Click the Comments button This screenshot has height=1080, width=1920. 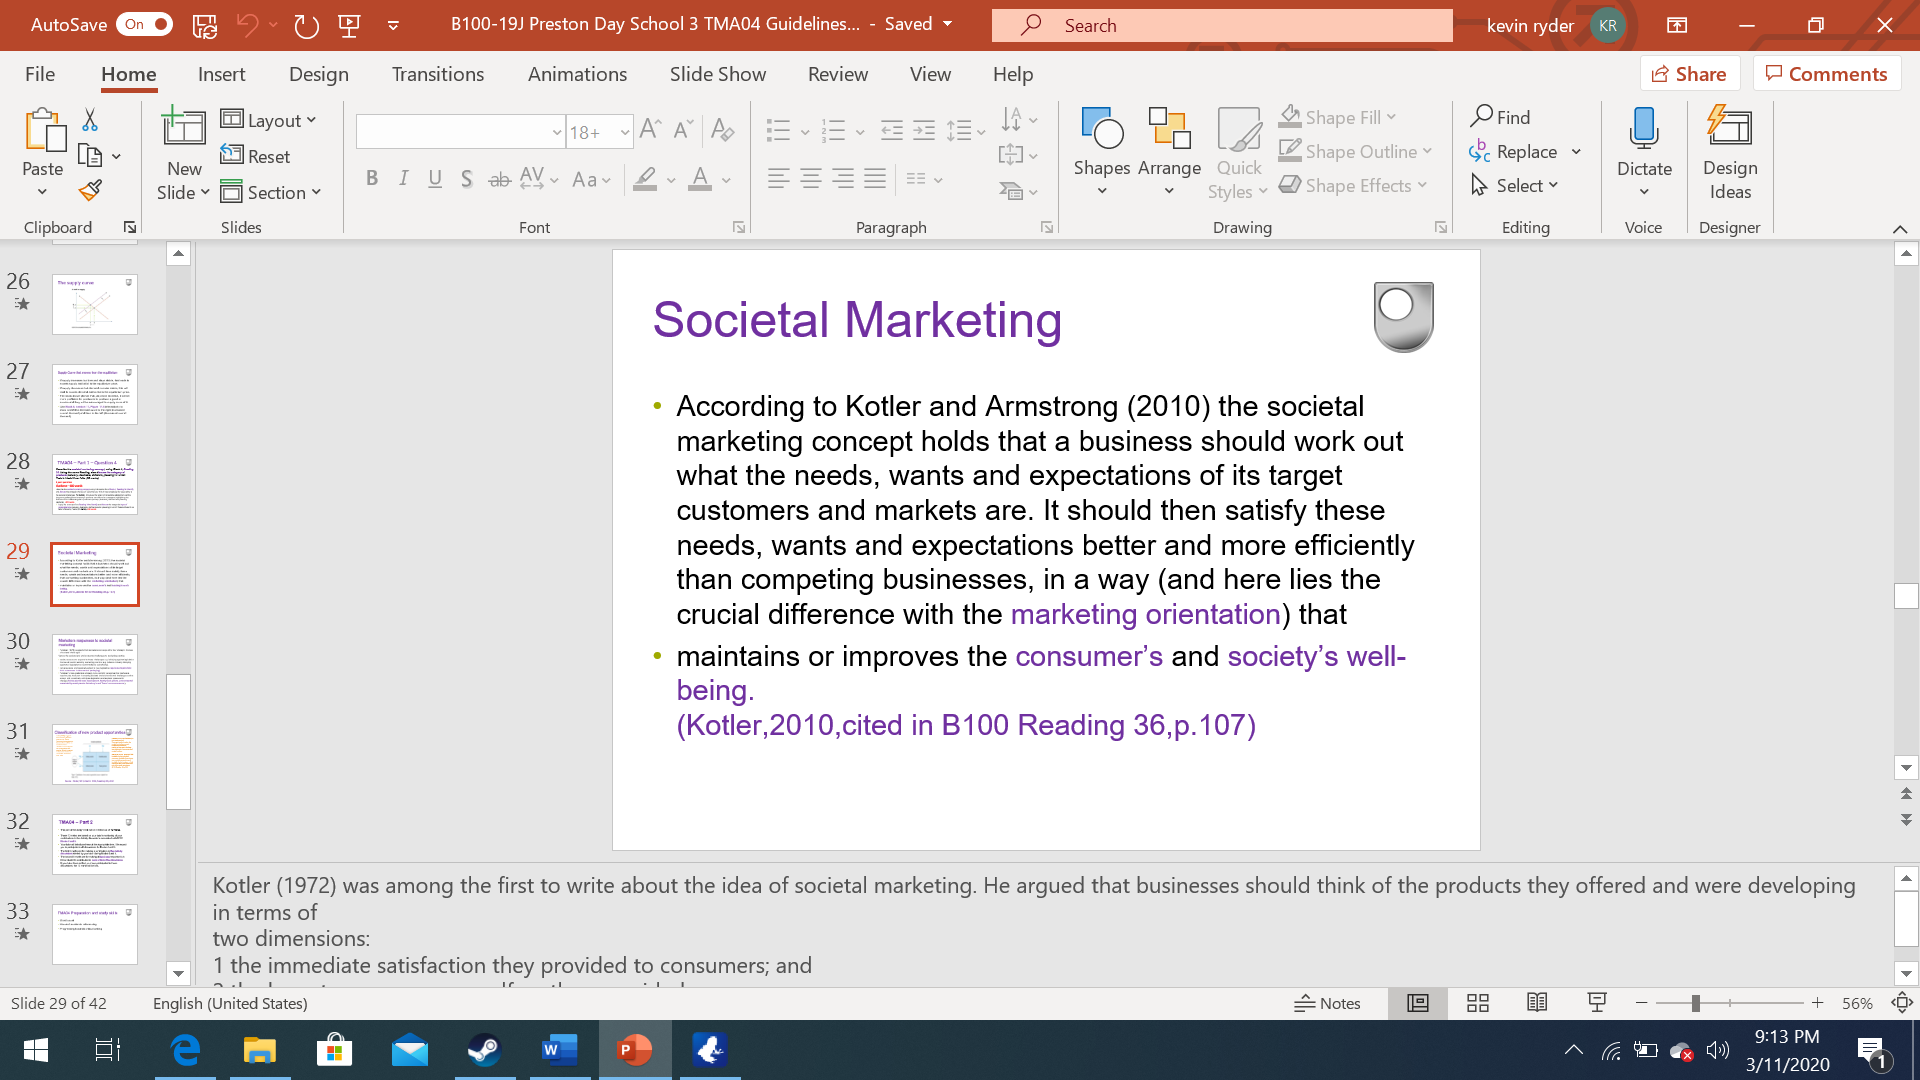tap(1826, 74)
